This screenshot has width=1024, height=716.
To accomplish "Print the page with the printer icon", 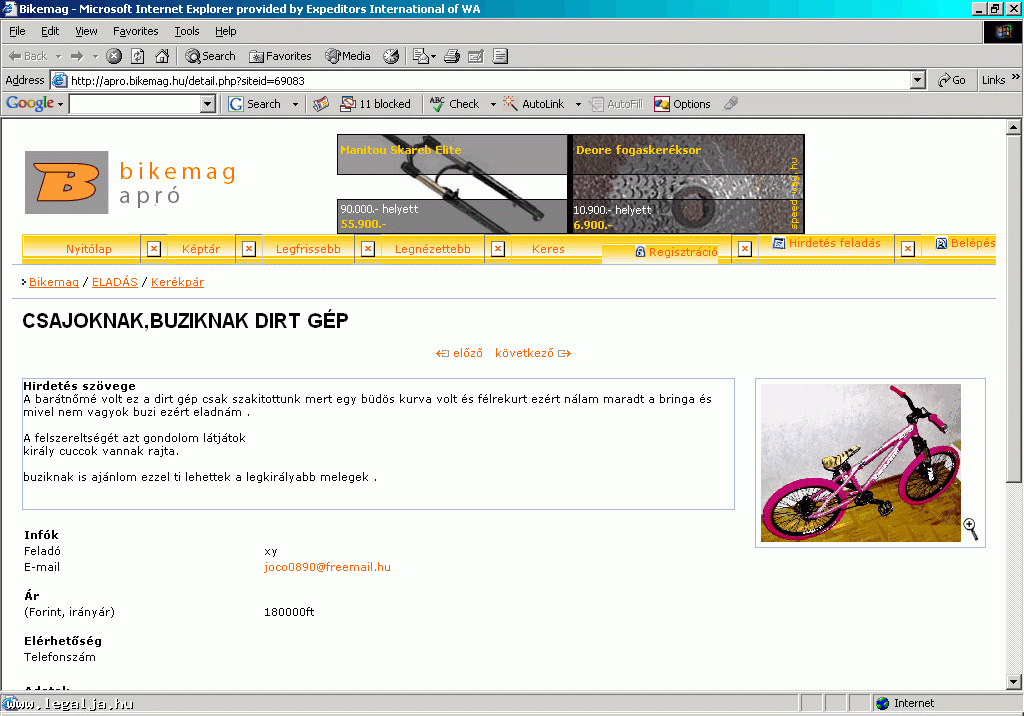I will tap(452, 56).
